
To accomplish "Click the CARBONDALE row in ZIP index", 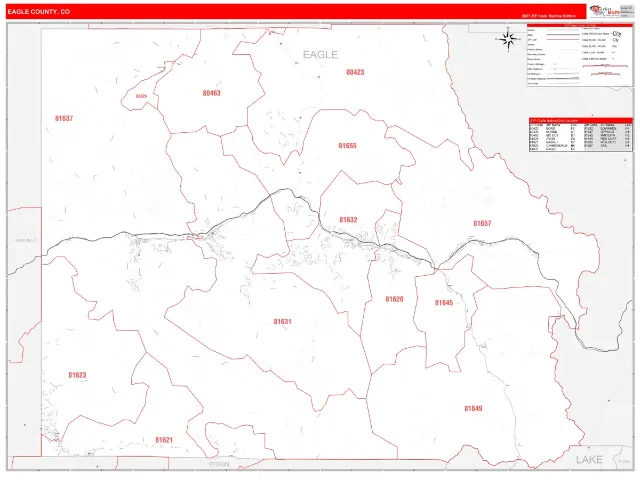I will pos(552,145).
